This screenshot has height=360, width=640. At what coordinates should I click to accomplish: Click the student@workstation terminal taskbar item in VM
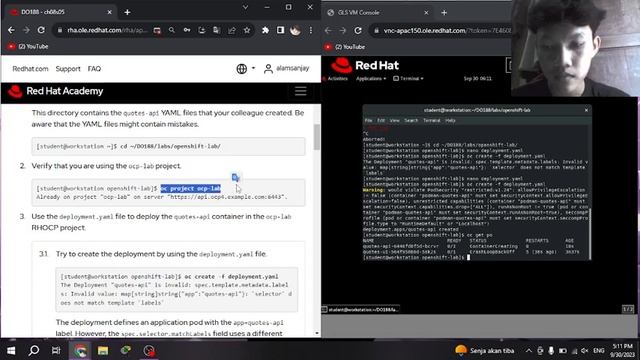coord(360,309)
